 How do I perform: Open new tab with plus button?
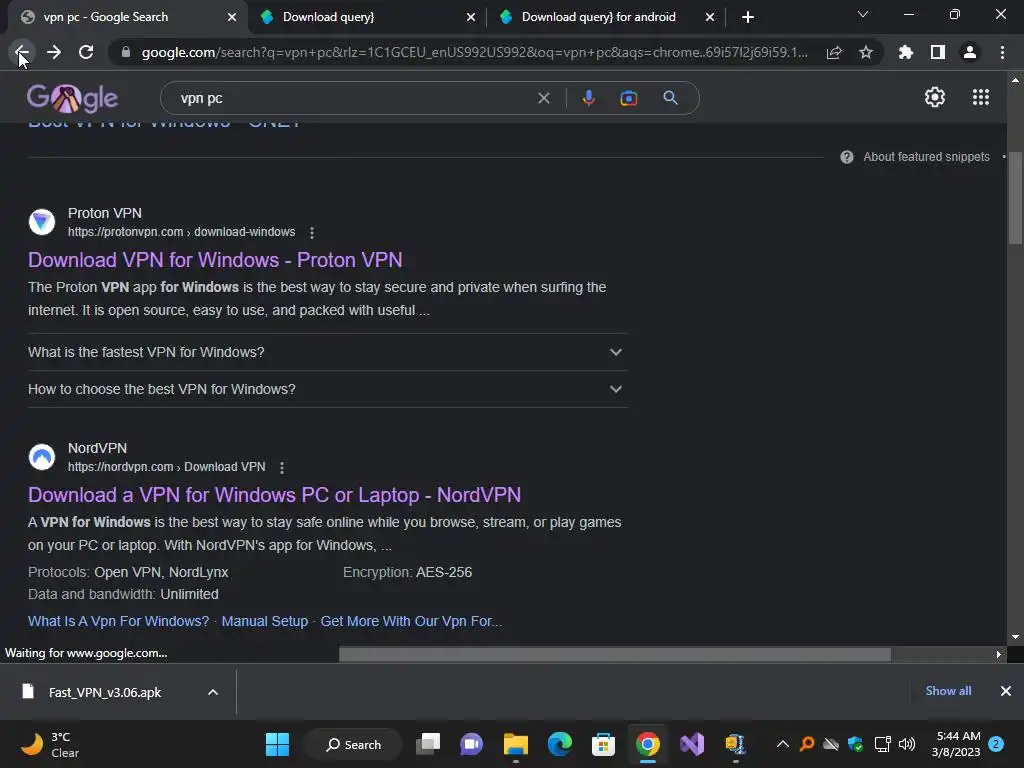click(x=748, y=17)
